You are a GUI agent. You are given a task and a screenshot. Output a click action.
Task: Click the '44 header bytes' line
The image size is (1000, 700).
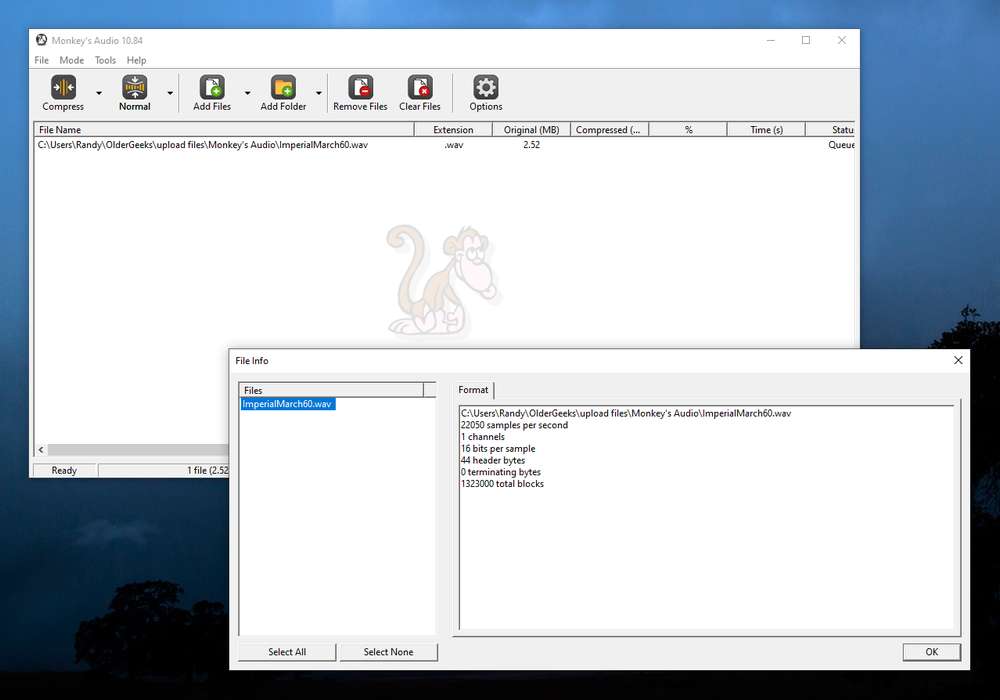493,460
